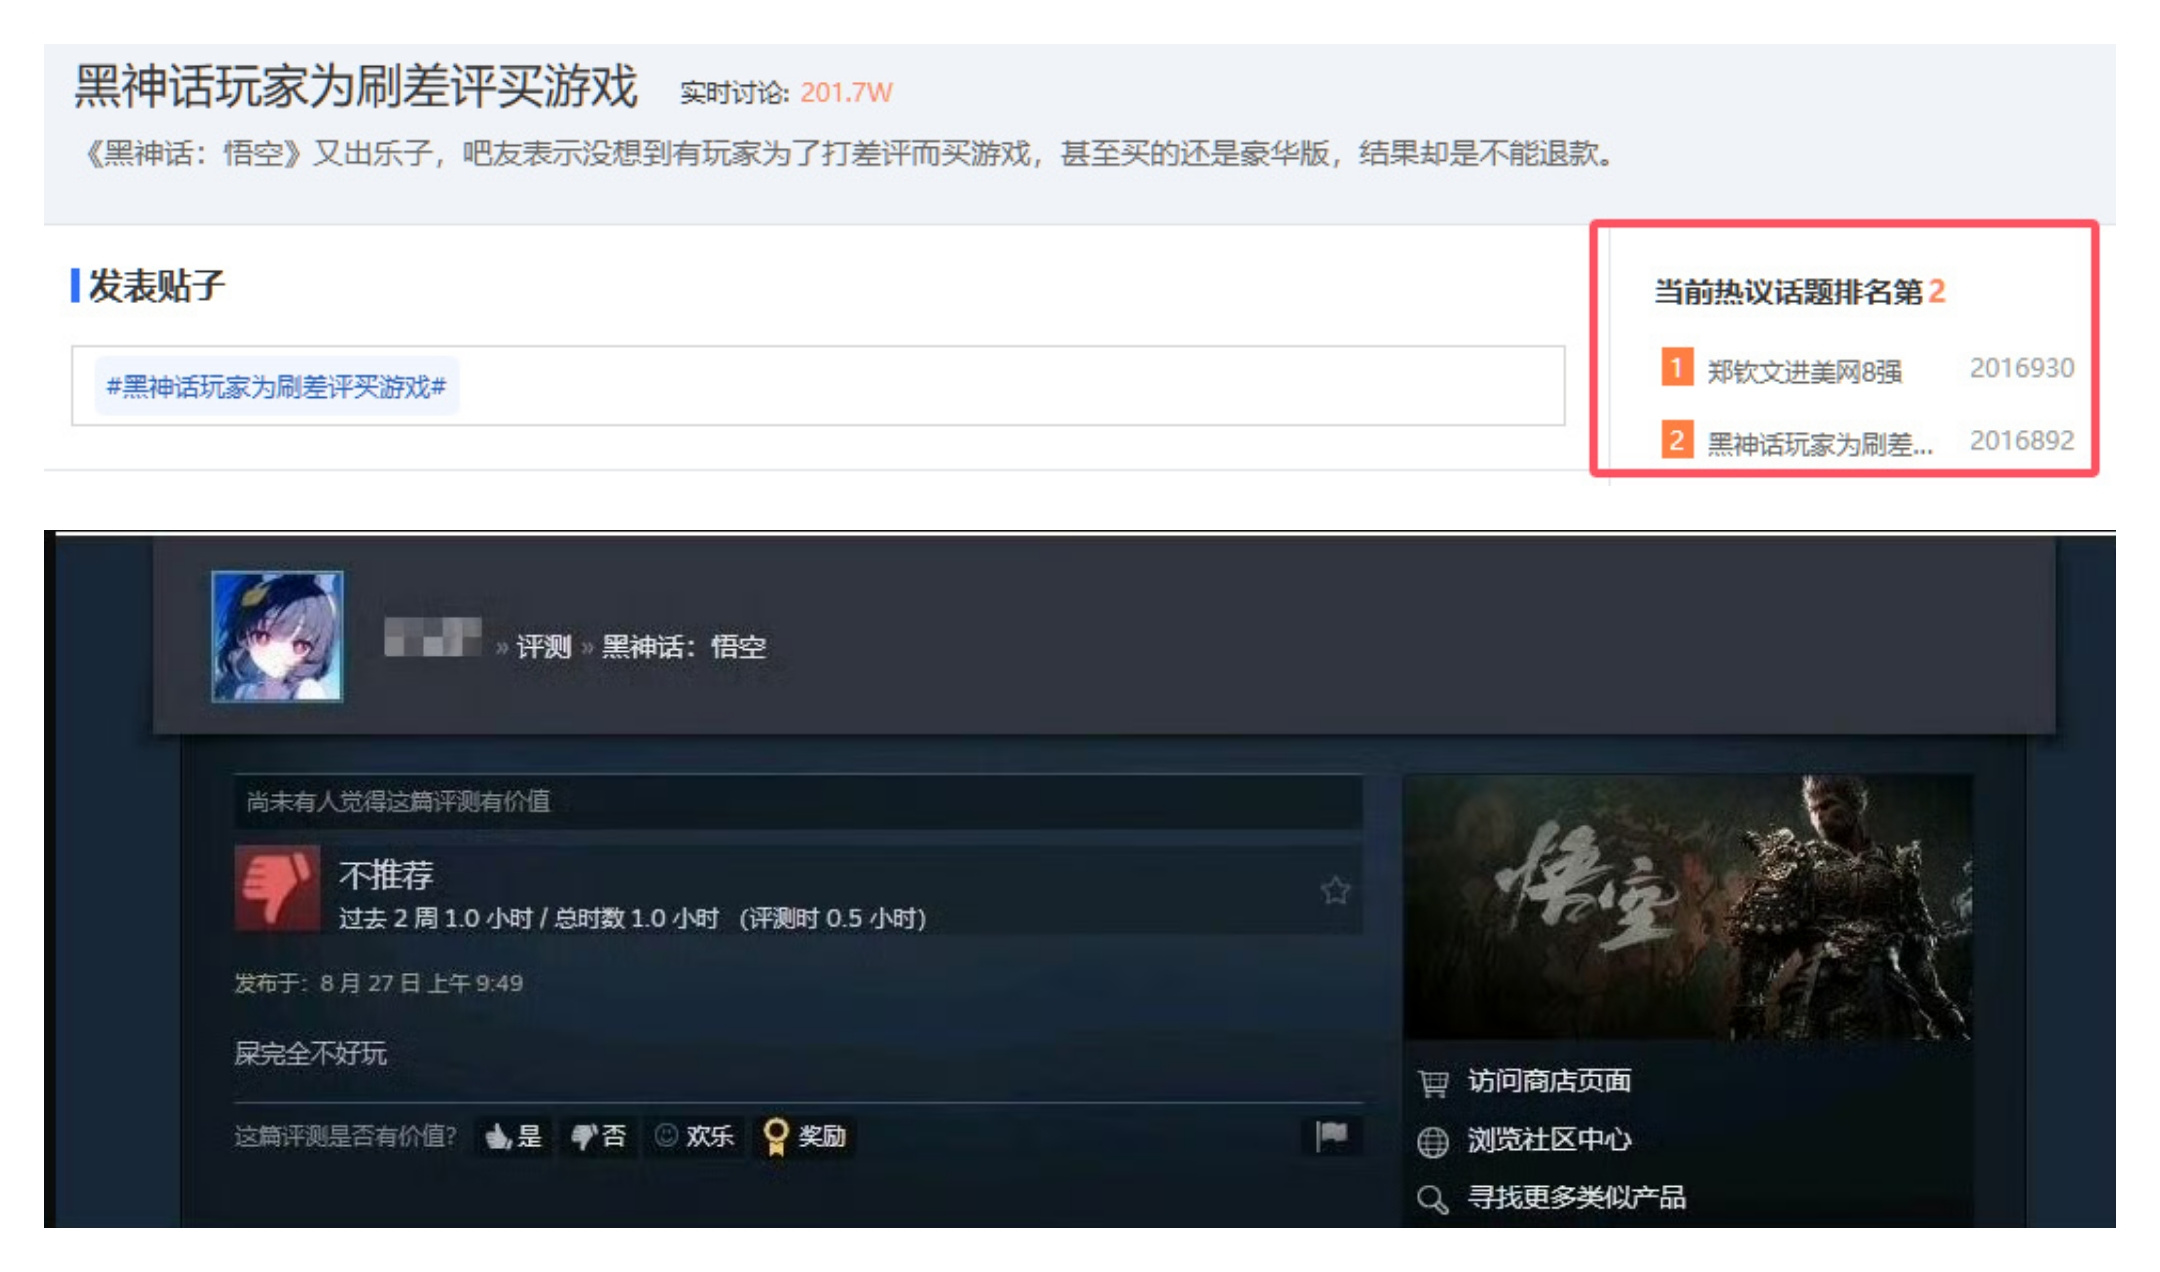
Task: Click the red thumbs-down not-recommended icon
Action: (277, 889)
